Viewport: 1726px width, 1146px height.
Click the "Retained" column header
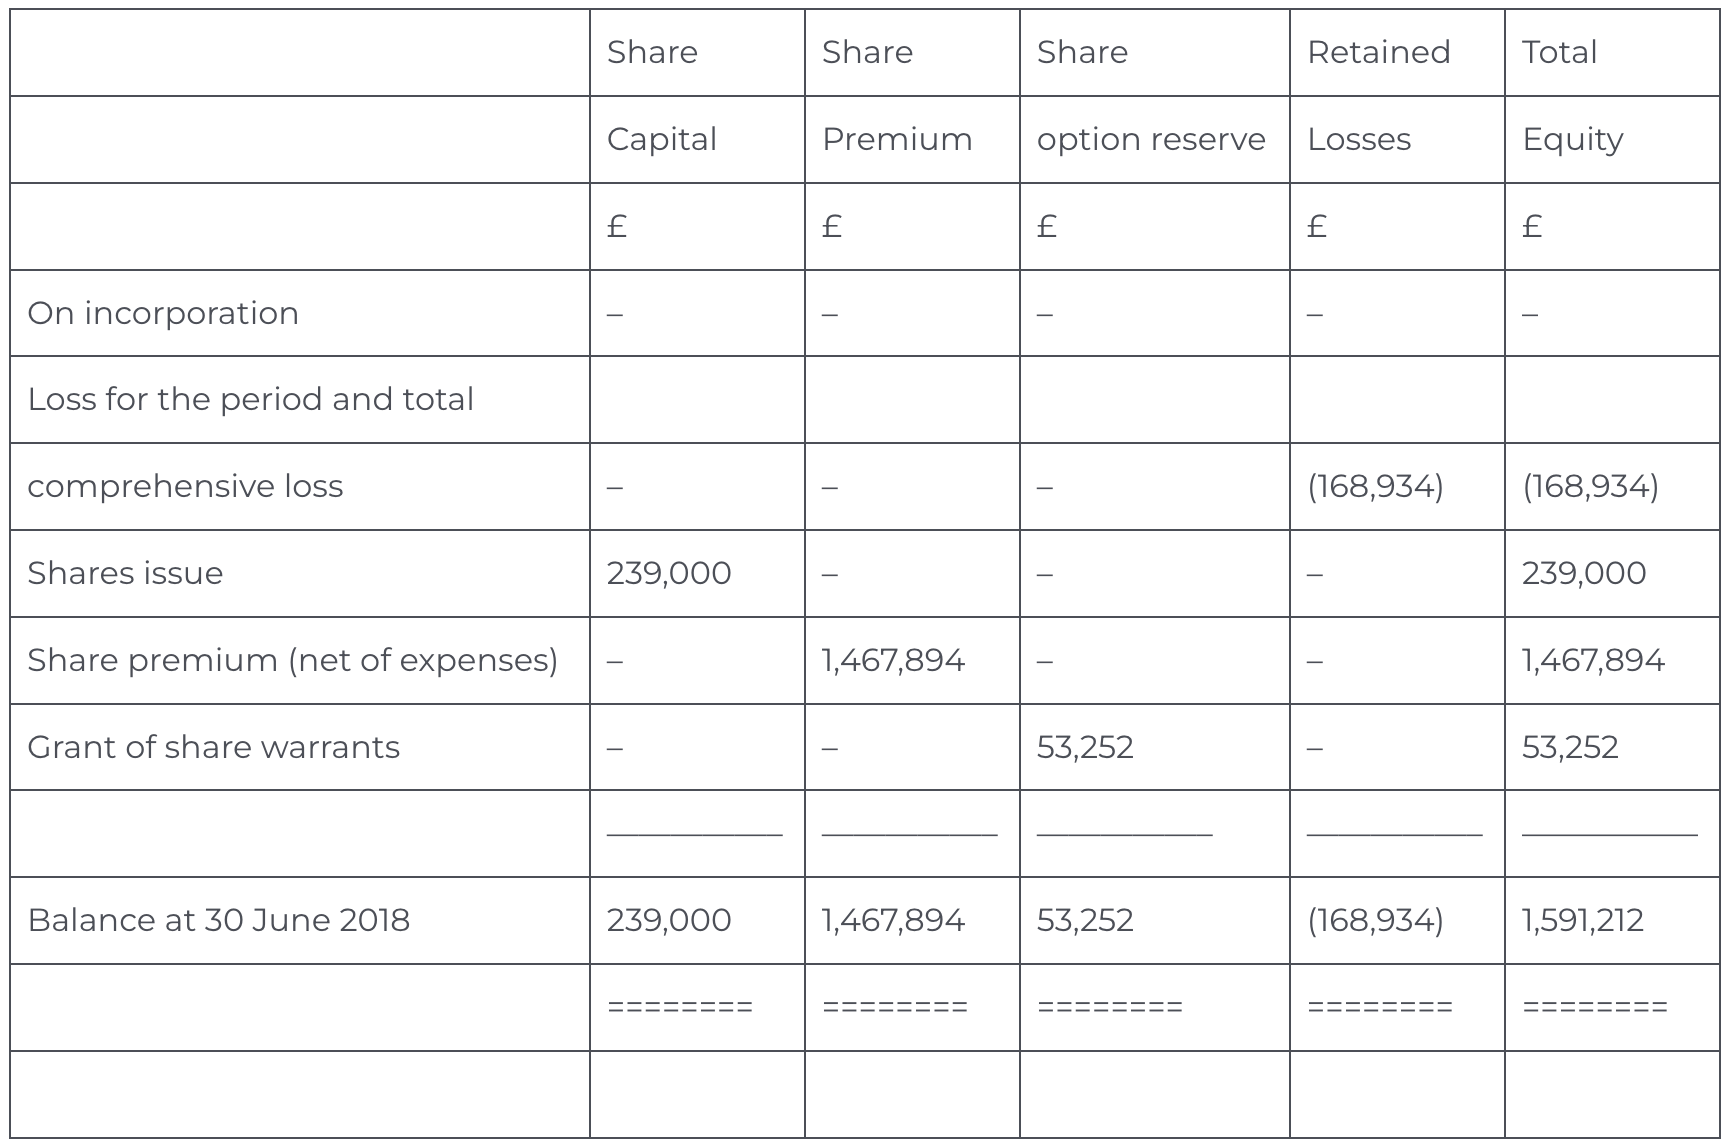pos(1378,53)
